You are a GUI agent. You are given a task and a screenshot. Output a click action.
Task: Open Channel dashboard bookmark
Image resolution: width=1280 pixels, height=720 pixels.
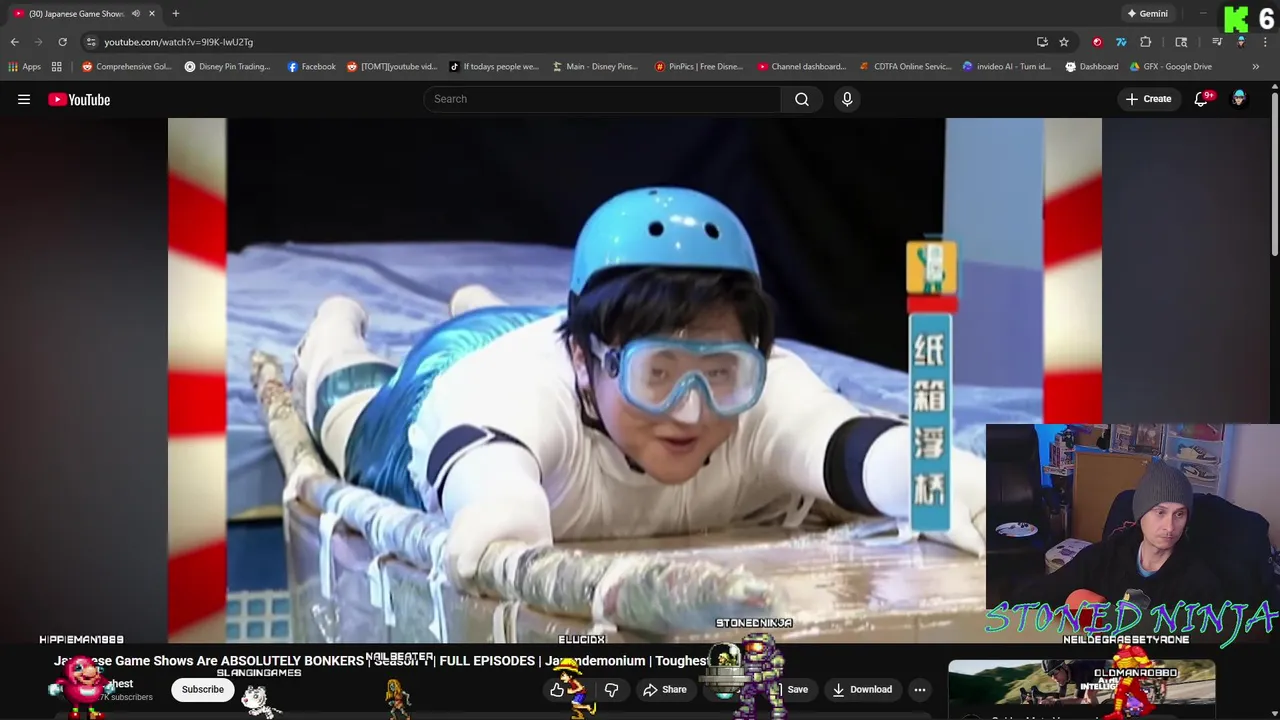coord(802,67)
